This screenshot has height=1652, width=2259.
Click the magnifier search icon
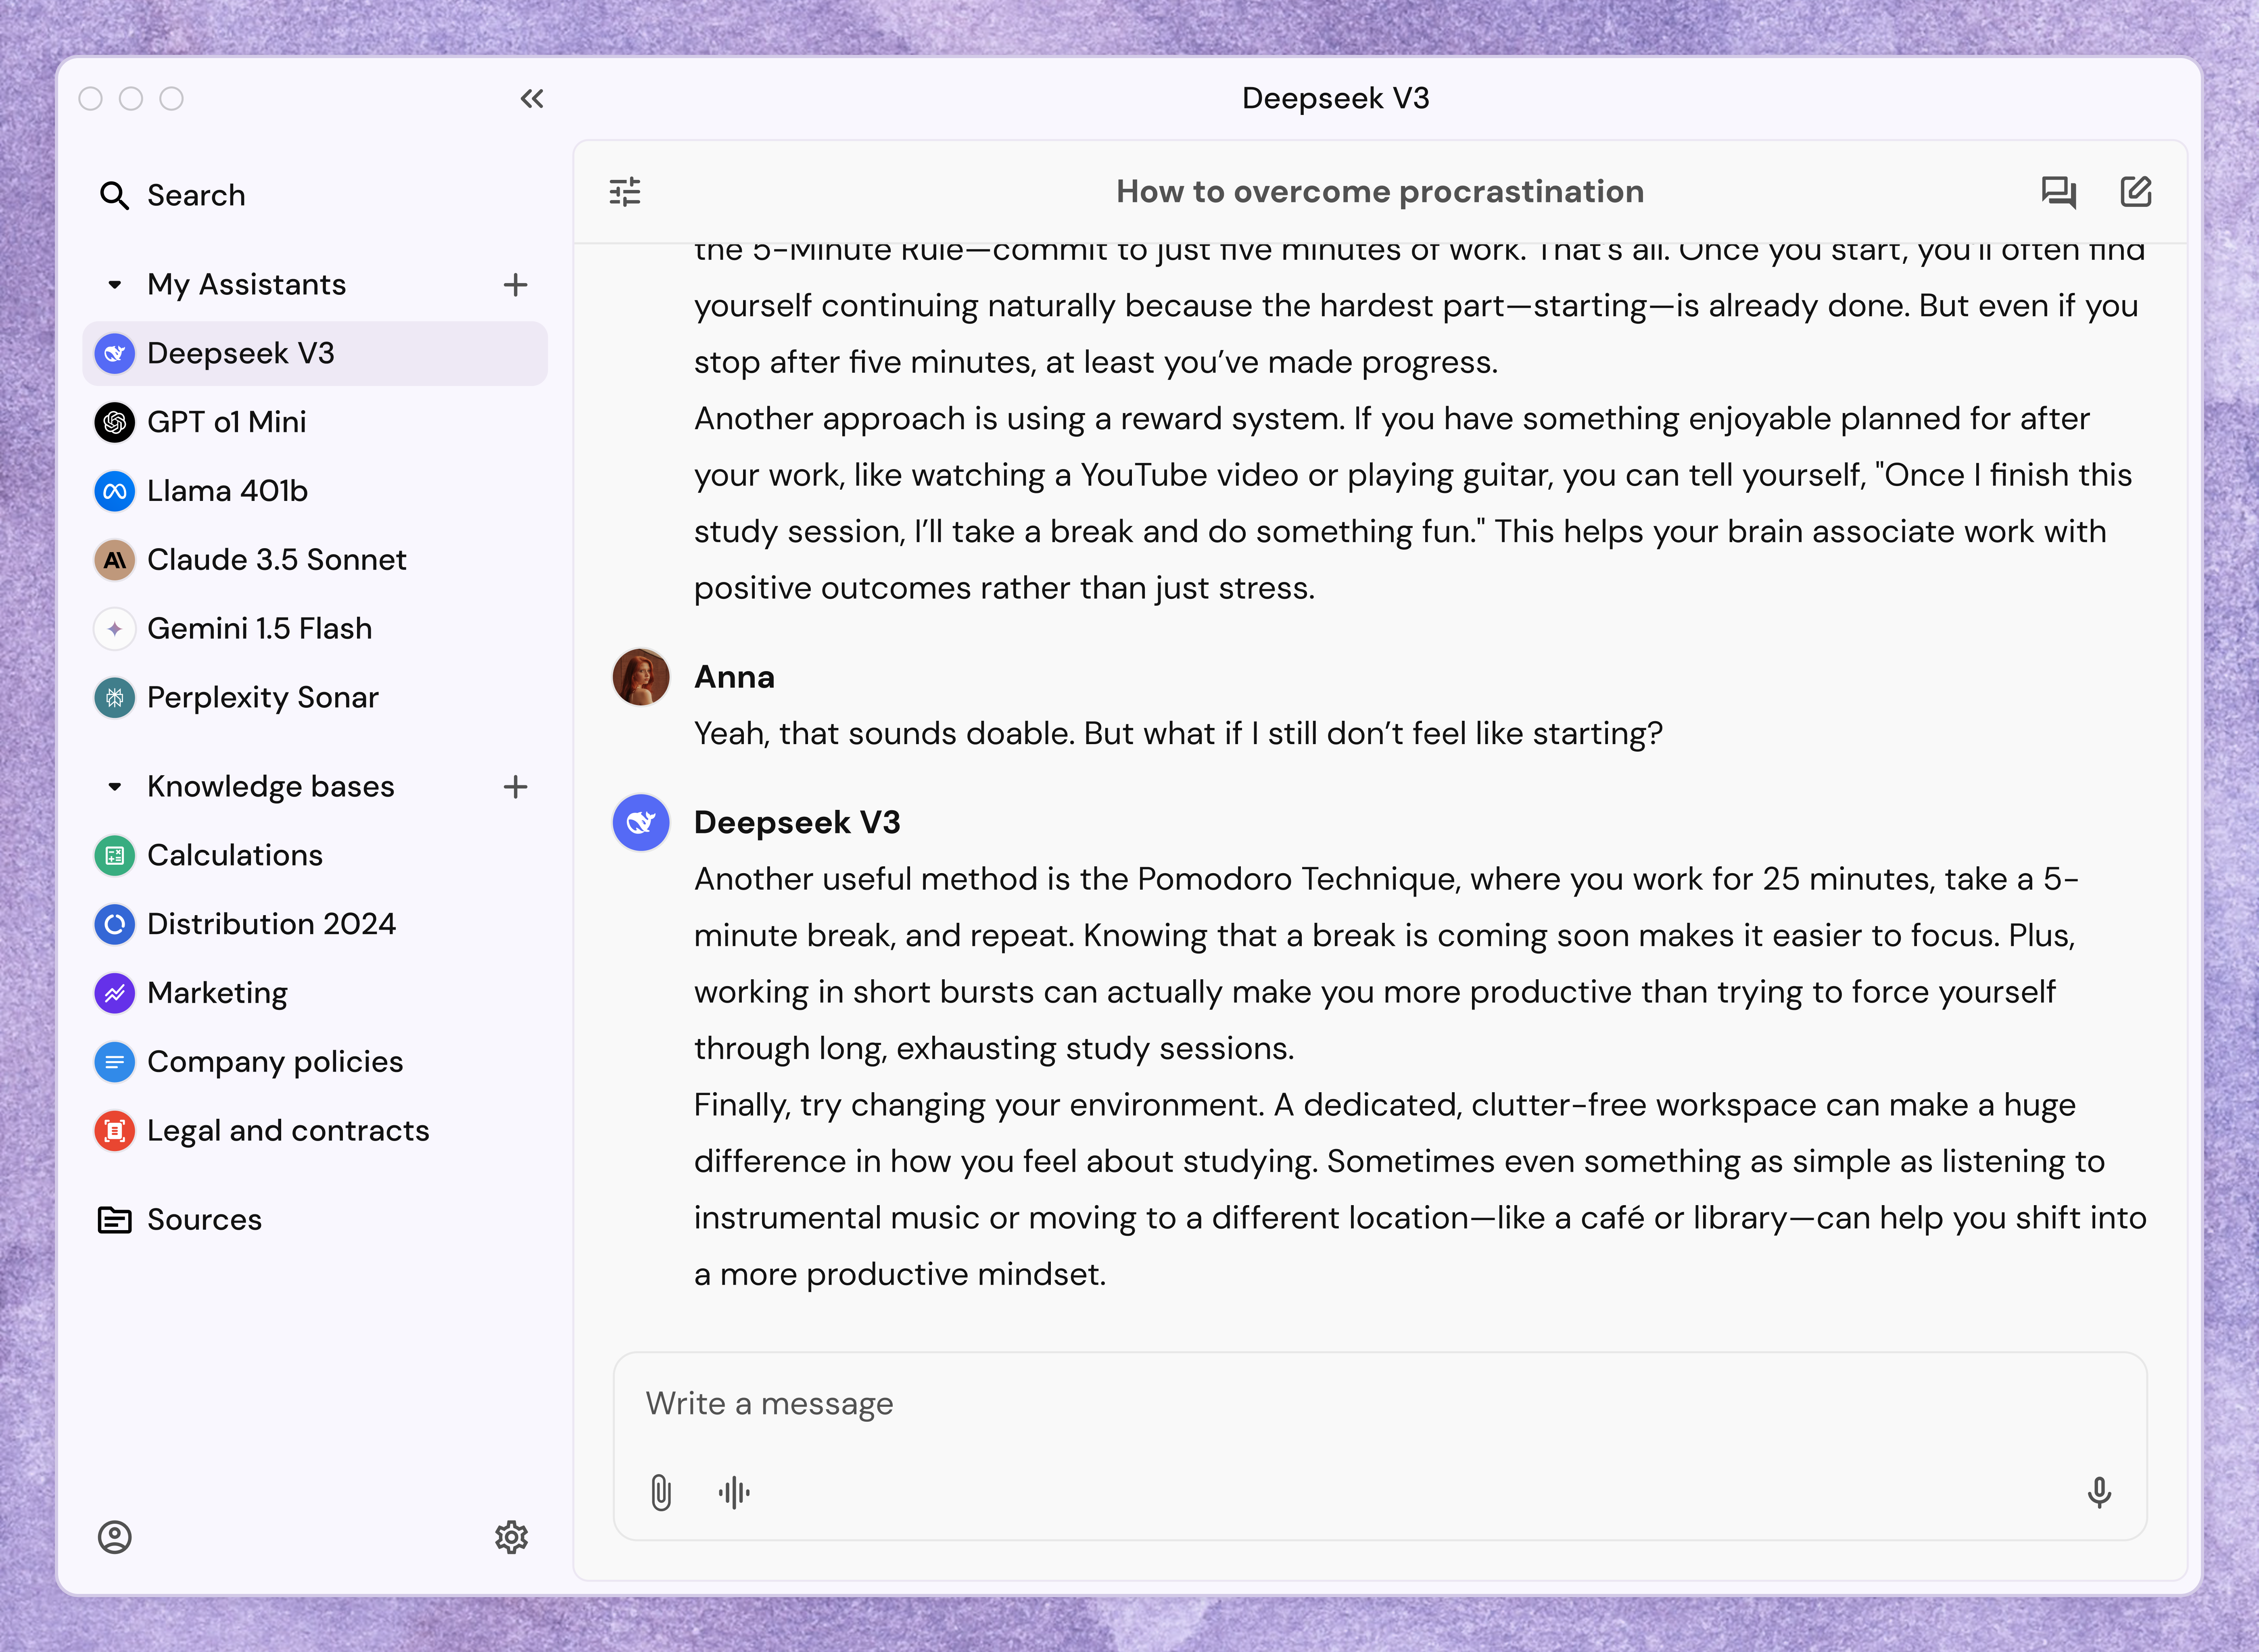[x=115, y=195]
